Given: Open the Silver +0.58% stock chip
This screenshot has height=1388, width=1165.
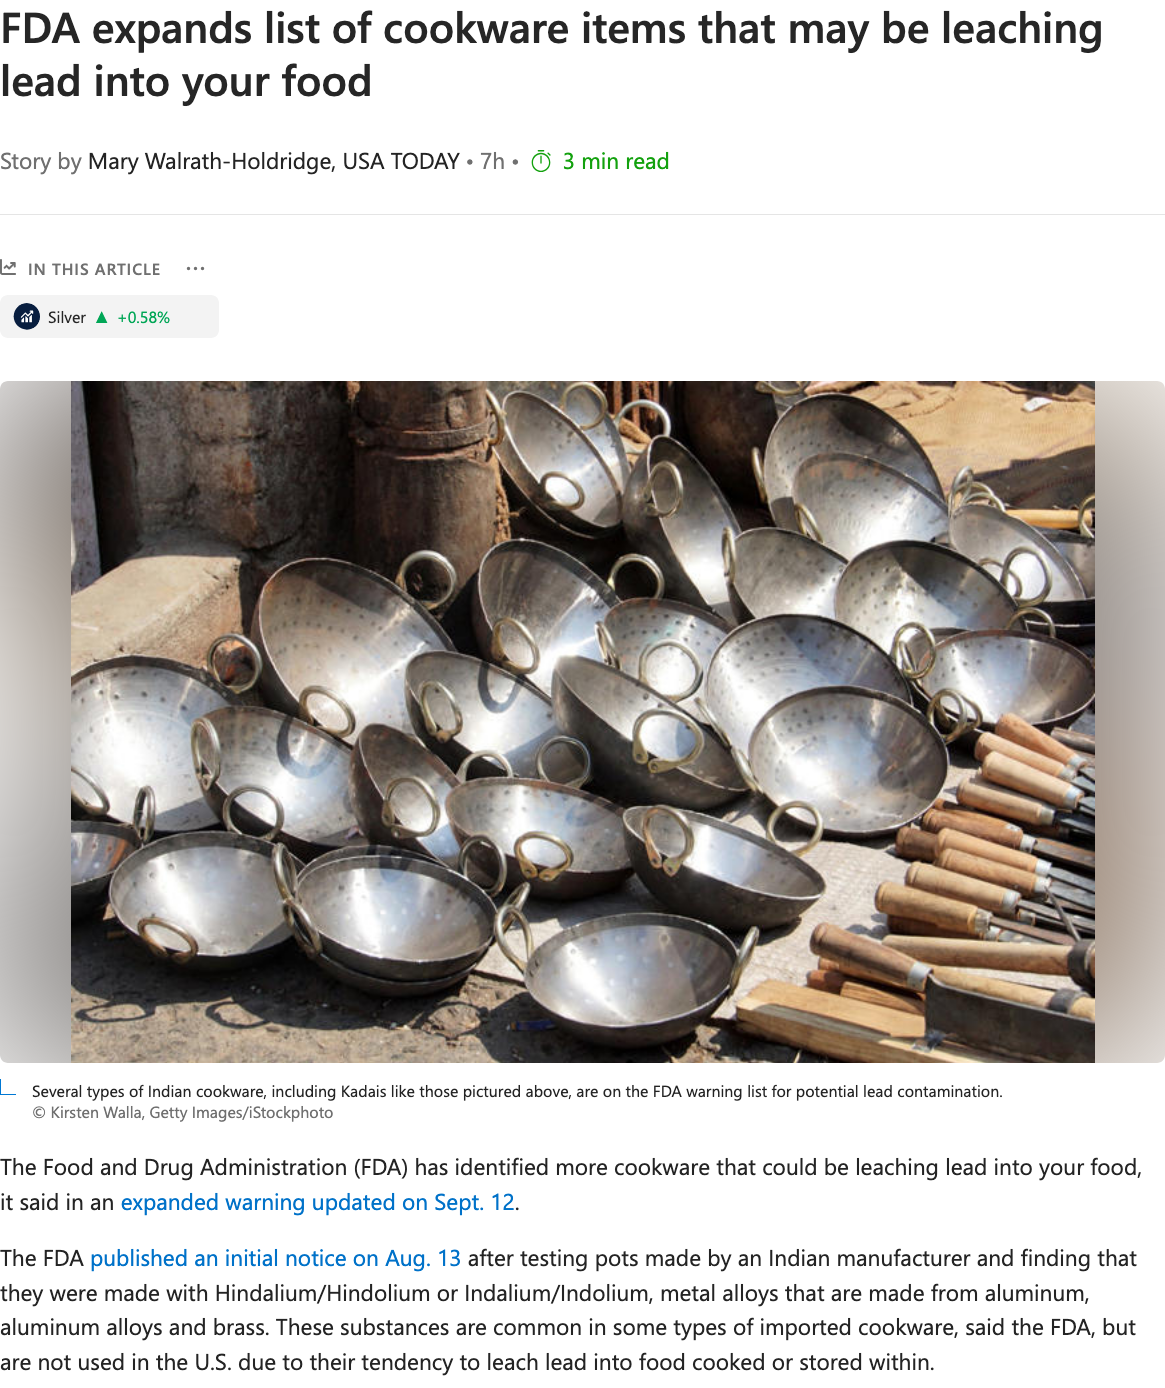Looking at the screenshot, I should coord(109,317).
